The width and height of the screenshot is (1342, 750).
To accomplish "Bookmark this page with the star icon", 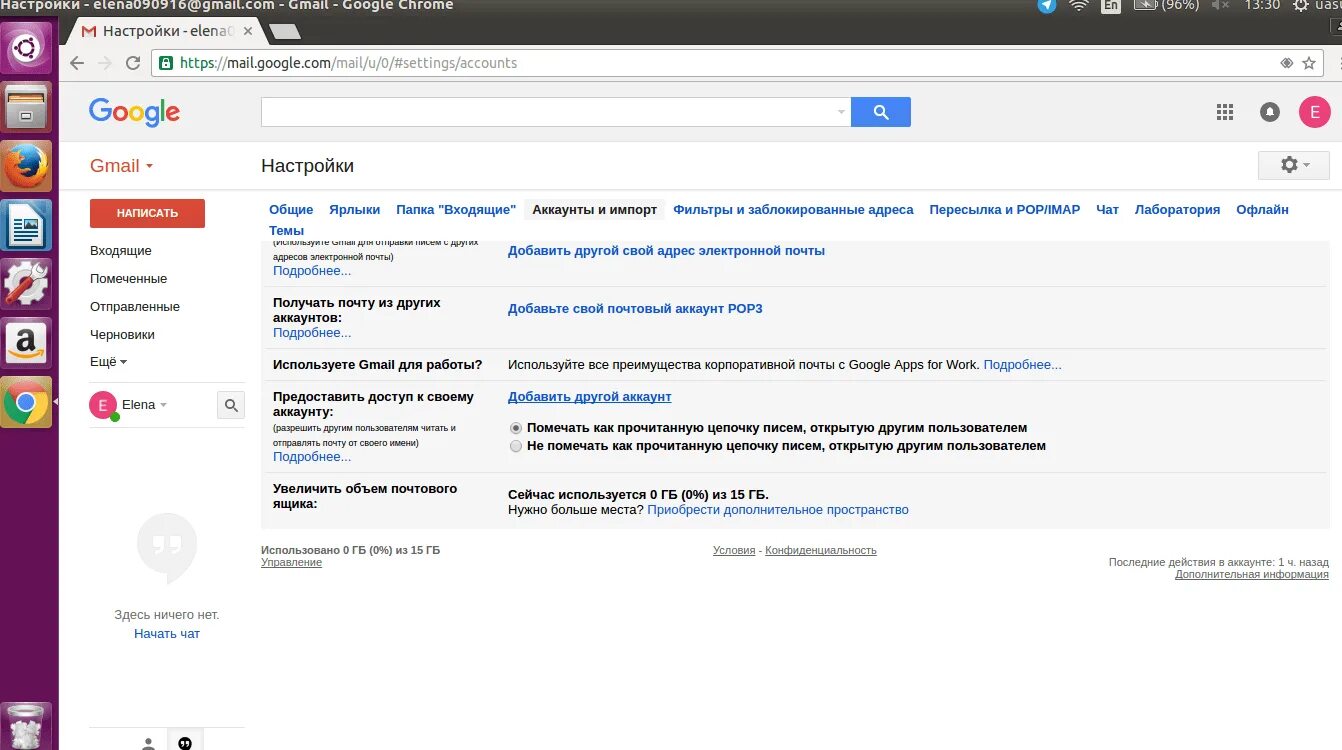I will click(x=1309, y=63).
